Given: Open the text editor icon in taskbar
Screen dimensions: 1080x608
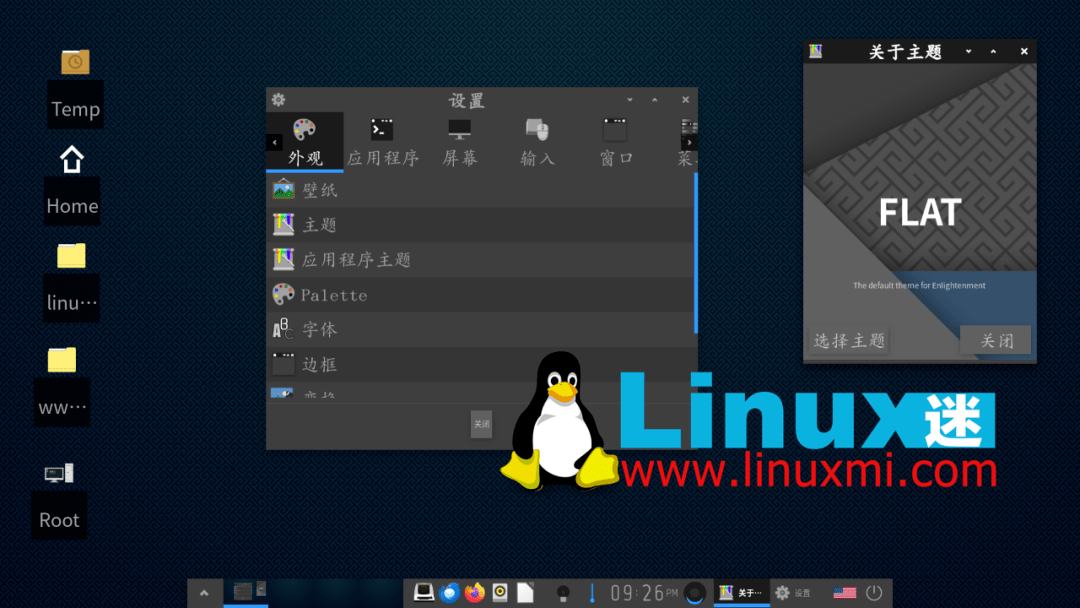Looking at the screenshot, I should pyautogui.click(x=524, y=592).
